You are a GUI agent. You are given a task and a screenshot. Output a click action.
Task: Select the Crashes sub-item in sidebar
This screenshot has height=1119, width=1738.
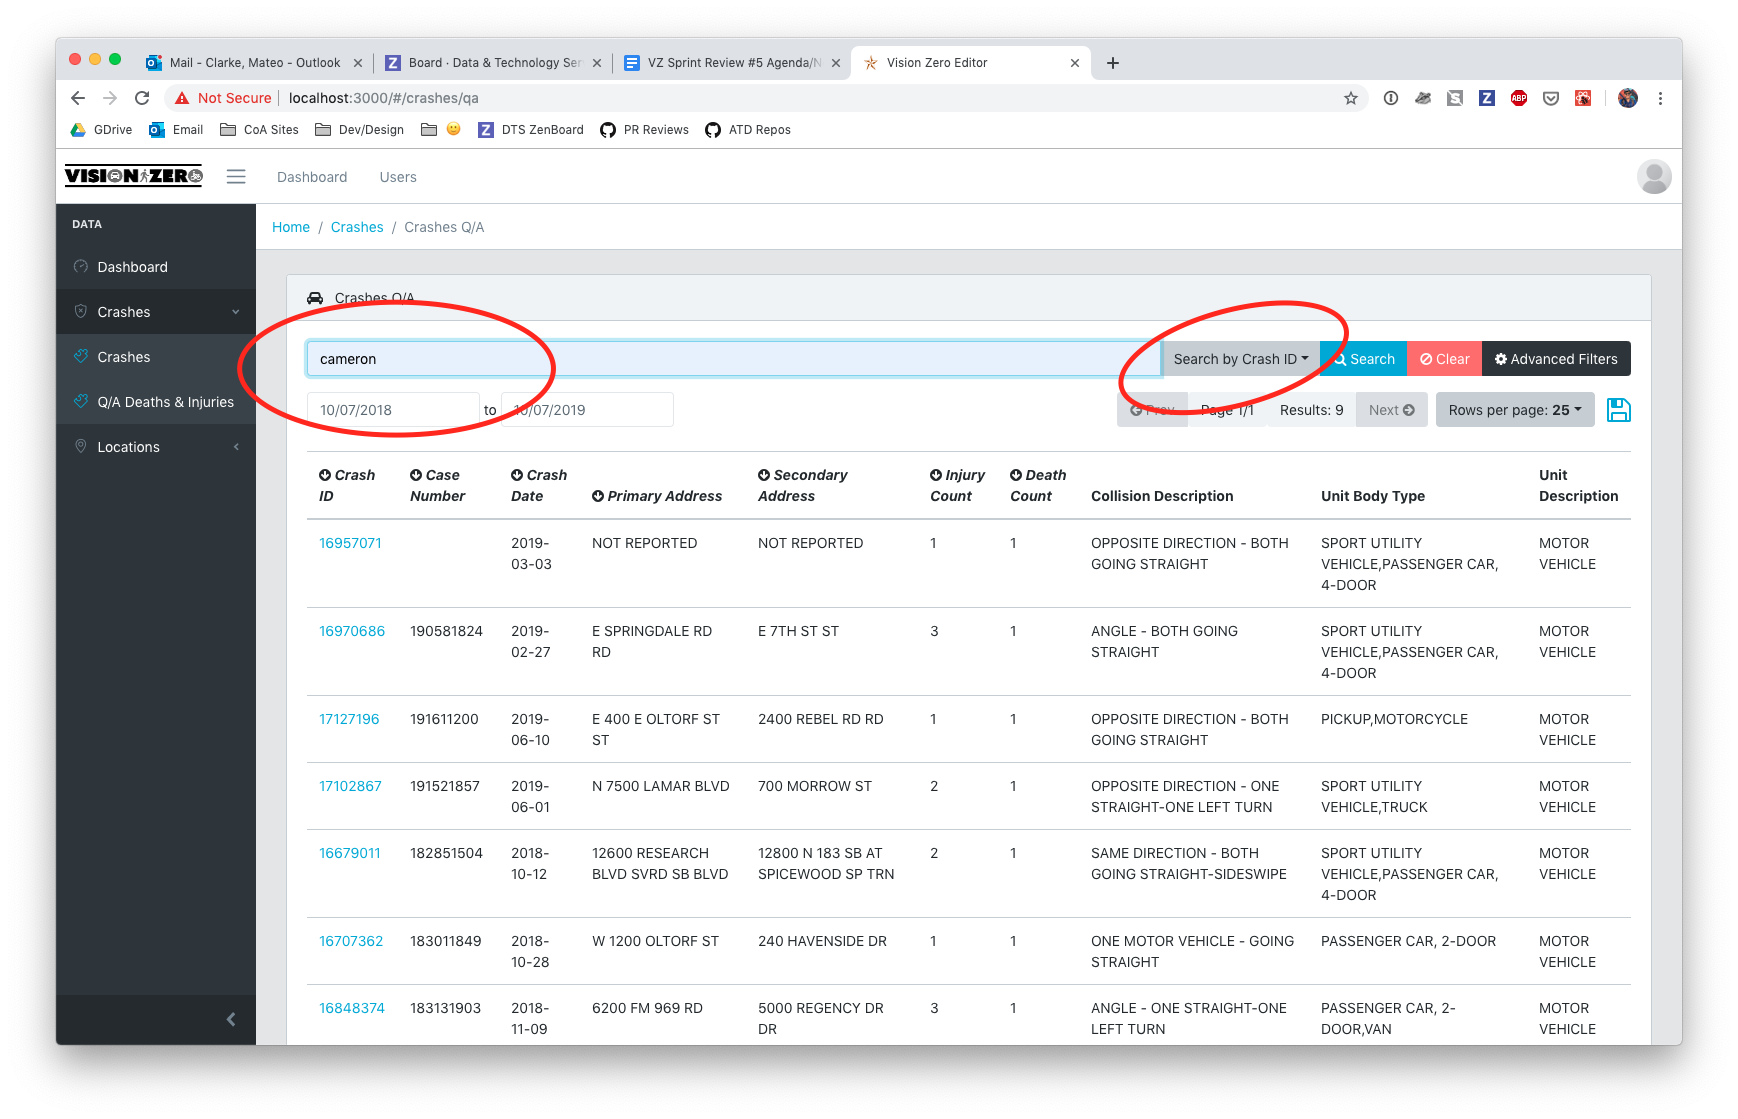[156, 357]
